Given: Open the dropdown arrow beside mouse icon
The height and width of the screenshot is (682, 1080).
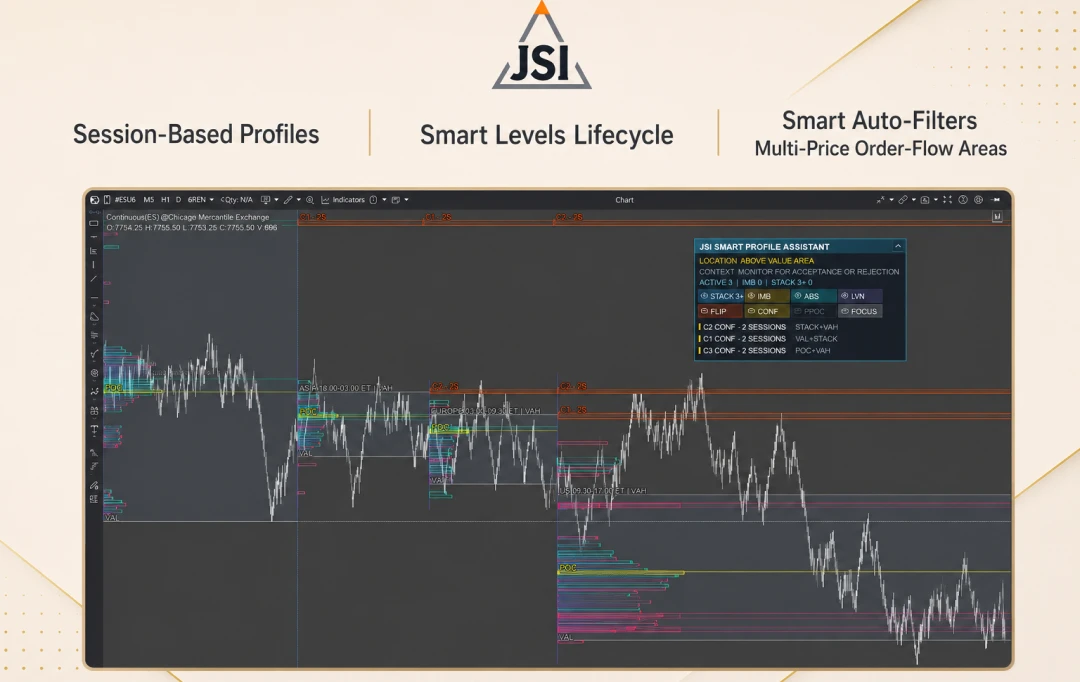Looking at the screenshot, I should click(x=384, y=200).
